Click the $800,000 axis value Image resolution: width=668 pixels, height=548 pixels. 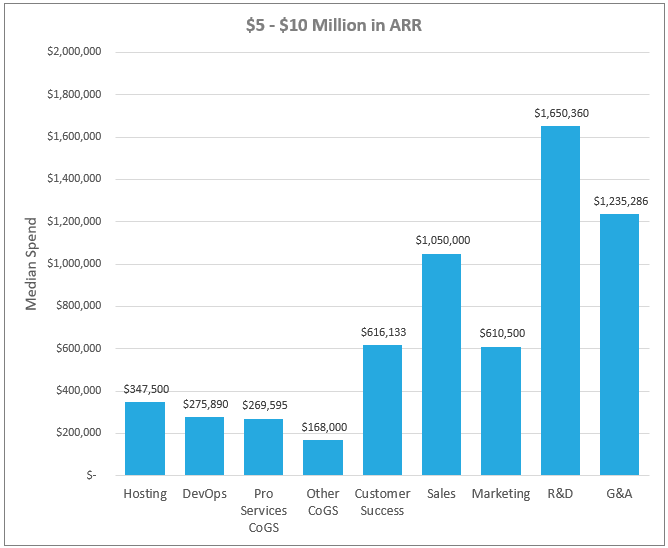[x=79, y=306]
